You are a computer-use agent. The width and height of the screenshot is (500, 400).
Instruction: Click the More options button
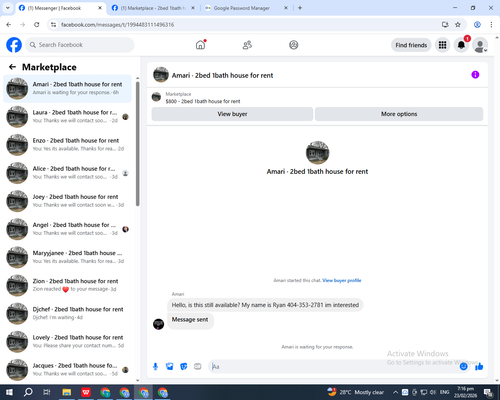coord(399,114)
